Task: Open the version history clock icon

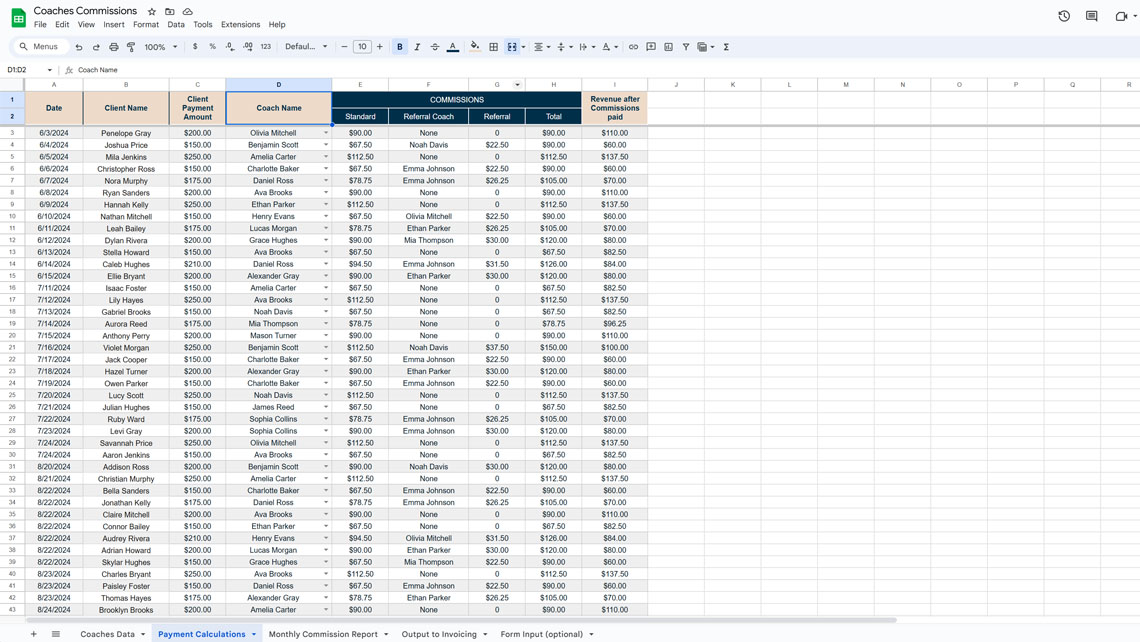Action: click(1064, 16)
